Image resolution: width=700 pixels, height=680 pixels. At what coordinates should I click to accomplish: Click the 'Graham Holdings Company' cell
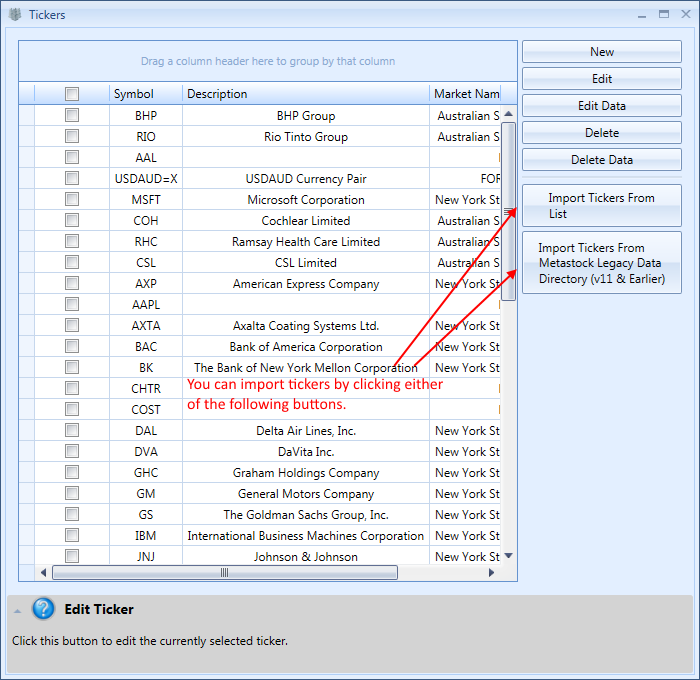point(306,472)
